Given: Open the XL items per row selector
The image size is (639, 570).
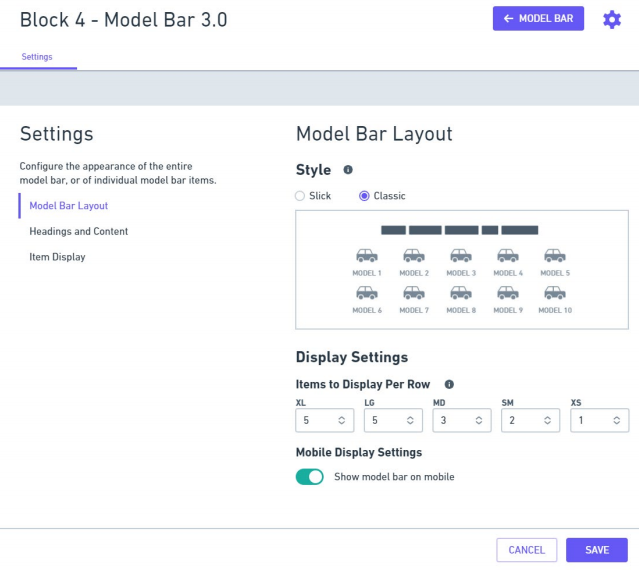Looking at the screenshot, I should 325,421.
